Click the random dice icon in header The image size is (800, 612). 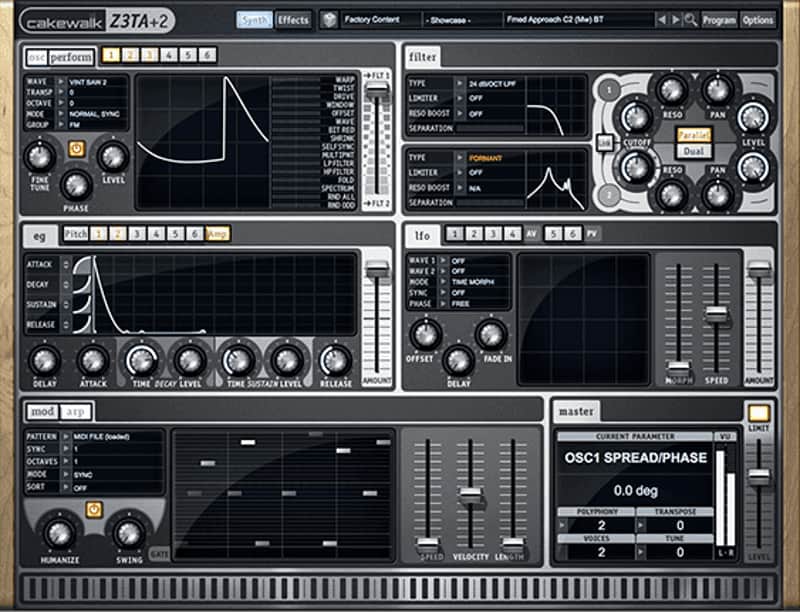click(329, 20)
